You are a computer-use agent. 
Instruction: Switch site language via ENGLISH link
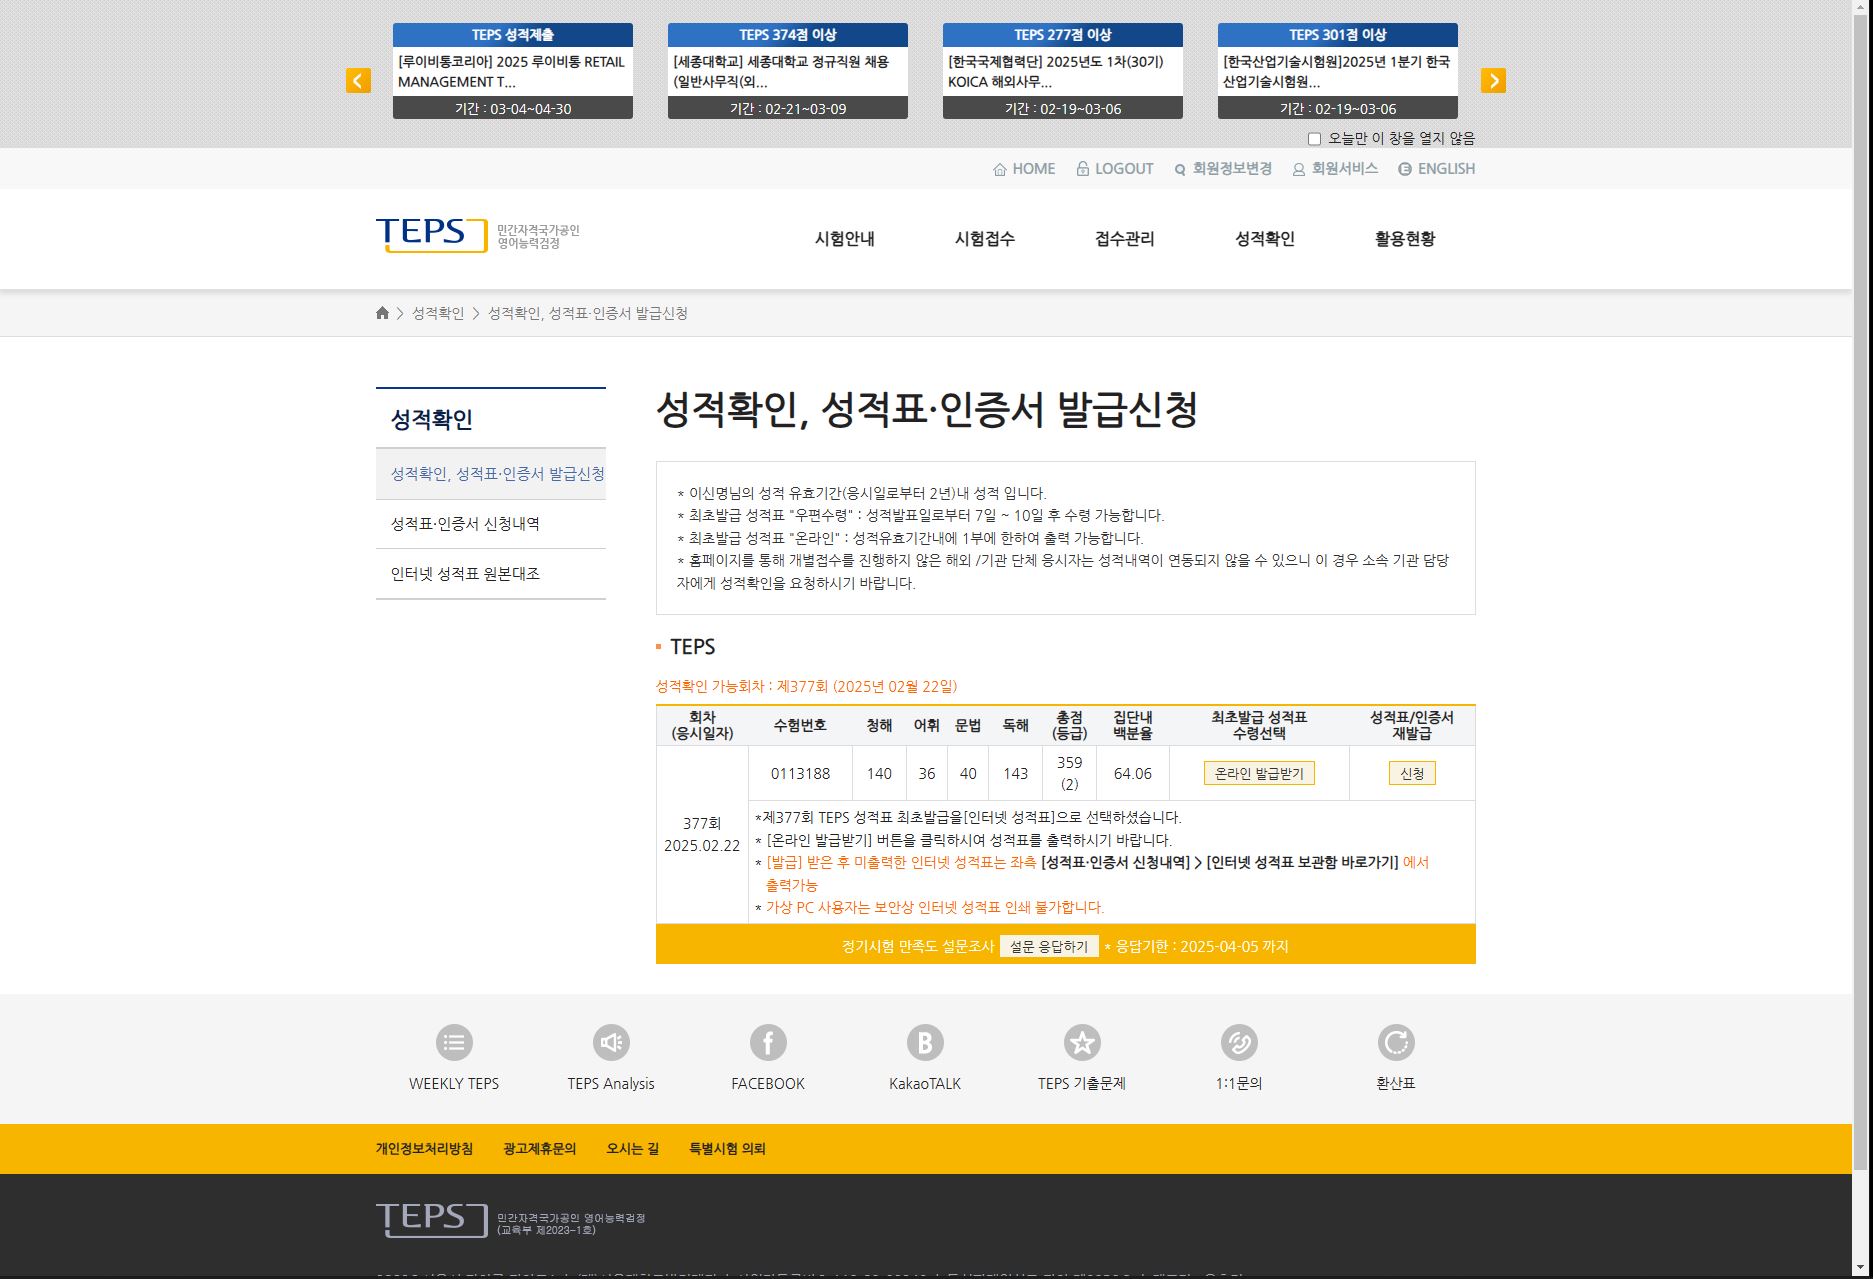click(x=1437, y=169)
